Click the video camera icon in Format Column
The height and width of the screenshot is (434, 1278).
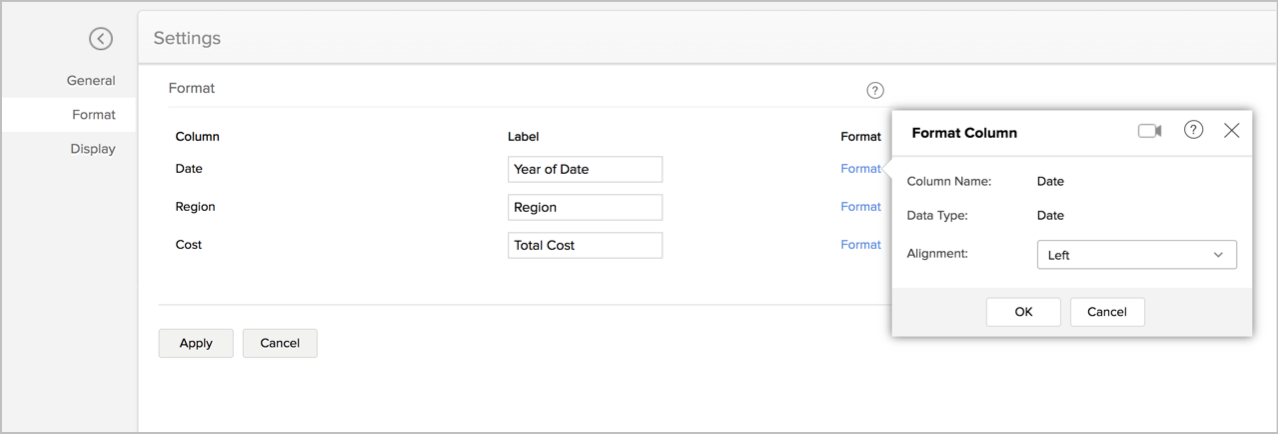[x=1150, y=131]
